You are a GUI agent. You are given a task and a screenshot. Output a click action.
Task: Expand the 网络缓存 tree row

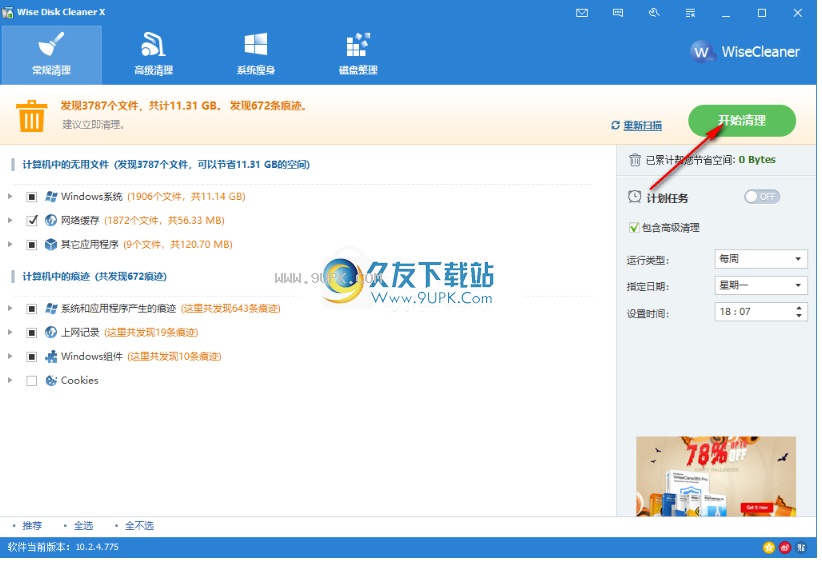[x=10, y=220]
